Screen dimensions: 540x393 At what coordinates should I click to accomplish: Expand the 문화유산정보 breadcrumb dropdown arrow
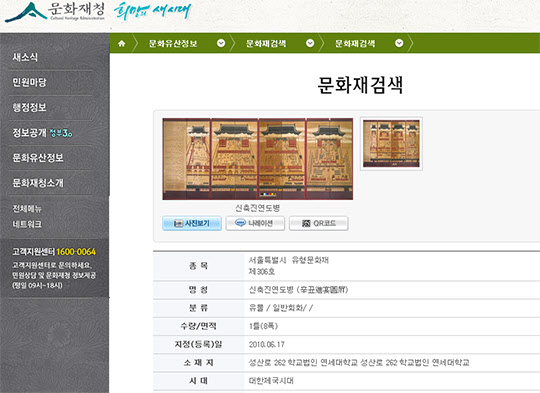pyautogui.click(x=221, y=43)
